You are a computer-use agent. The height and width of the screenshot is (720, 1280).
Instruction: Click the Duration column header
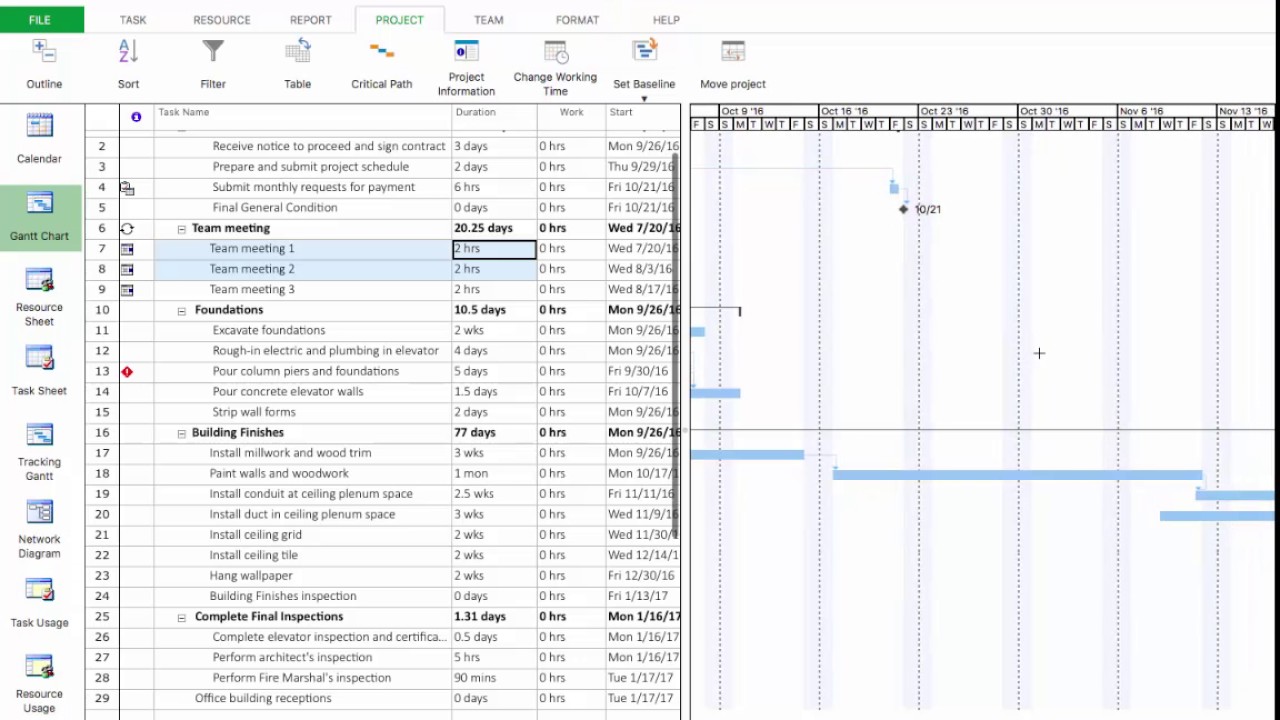(x=494, y=117)
